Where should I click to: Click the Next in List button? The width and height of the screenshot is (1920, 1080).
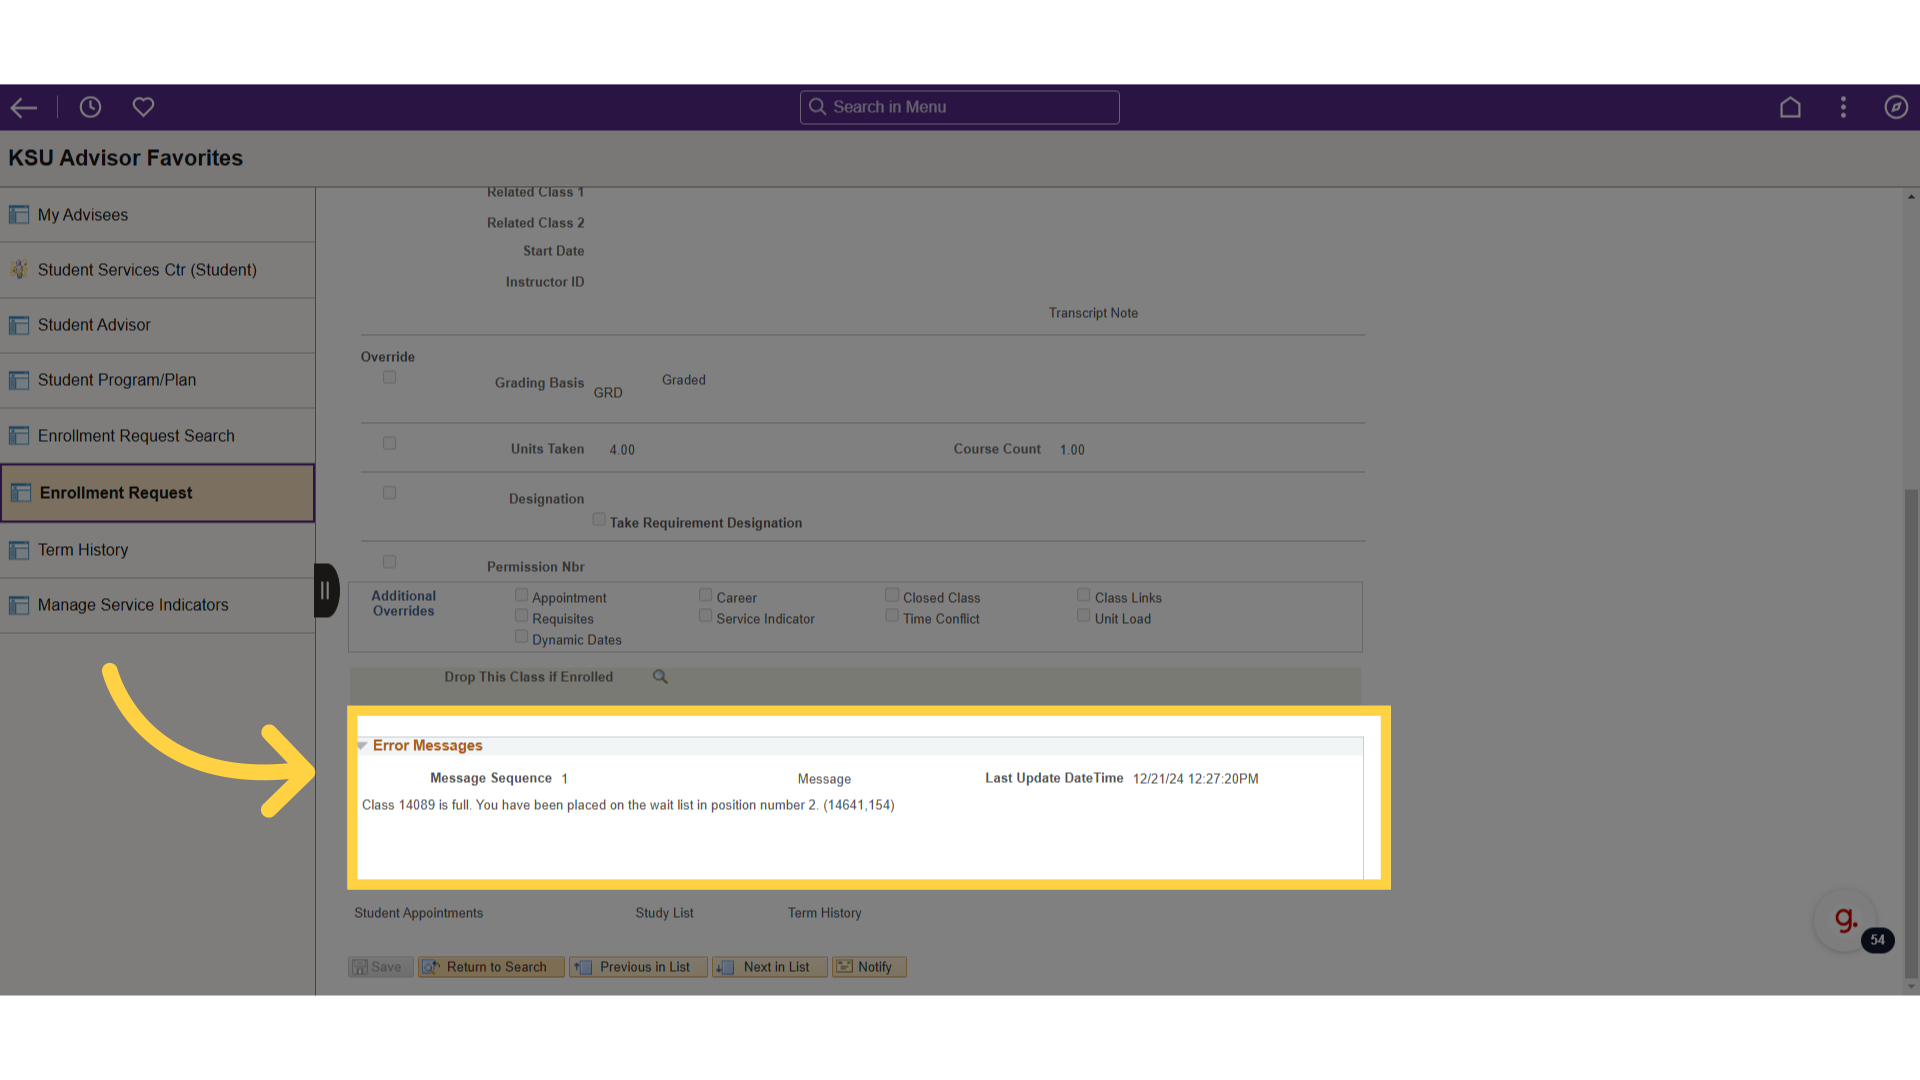click(770, 967)
